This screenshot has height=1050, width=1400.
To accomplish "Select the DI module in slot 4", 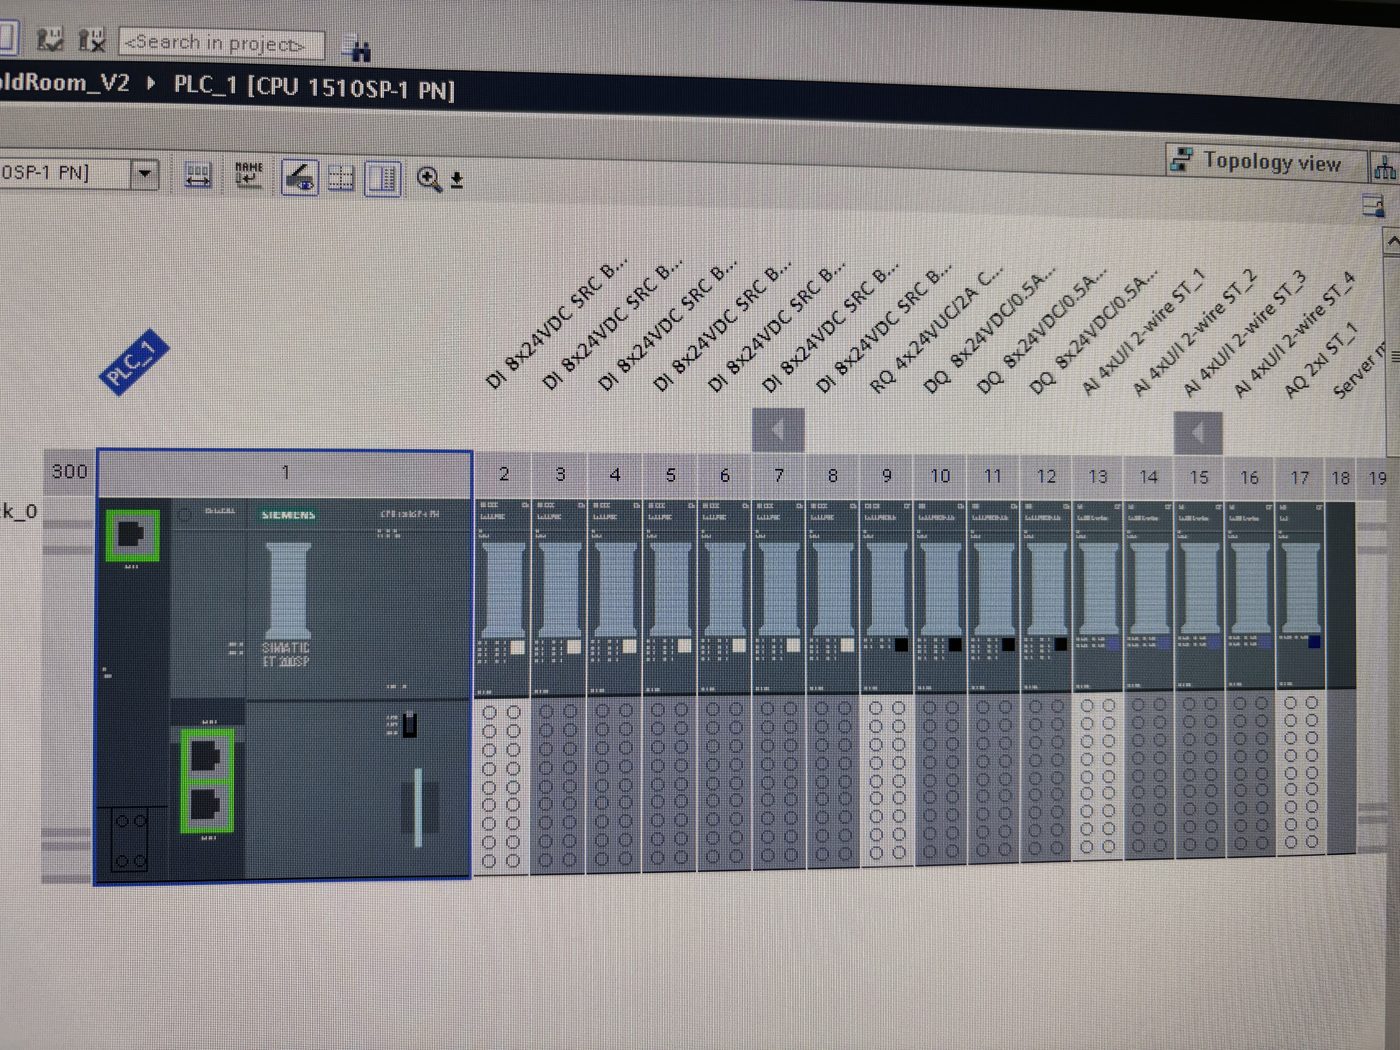I will pyautogui.click(x=614, y=597).
